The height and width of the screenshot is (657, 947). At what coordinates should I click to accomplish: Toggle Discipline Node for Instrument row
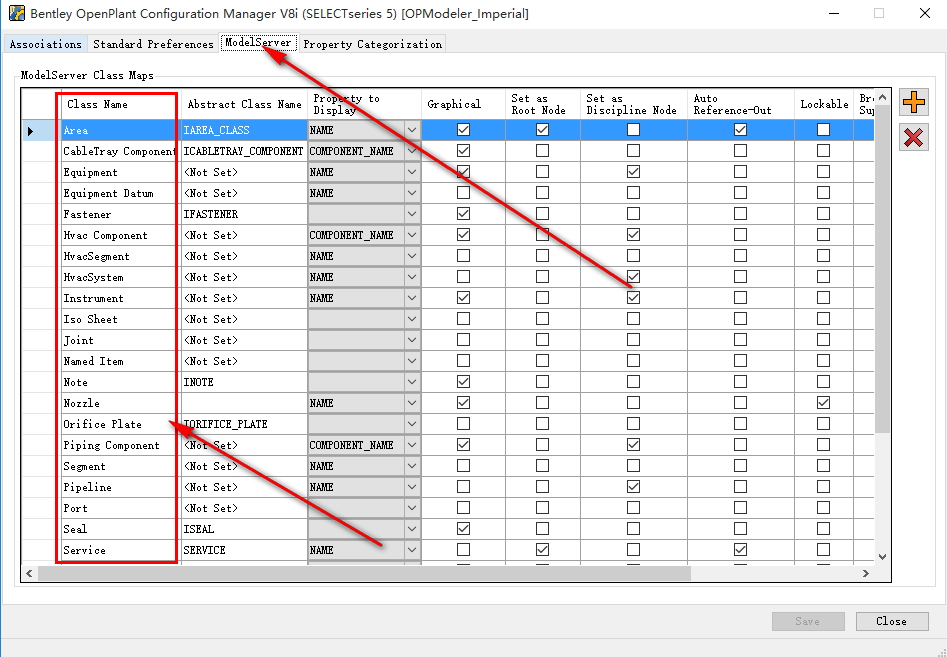coord(633,298)
